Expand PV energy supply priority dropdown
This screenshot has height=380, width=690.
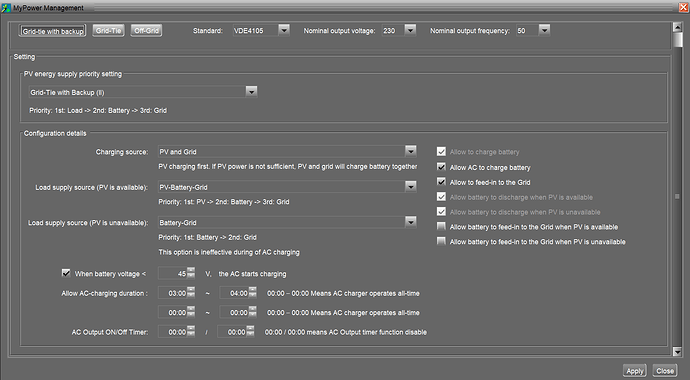coord(251,92)
